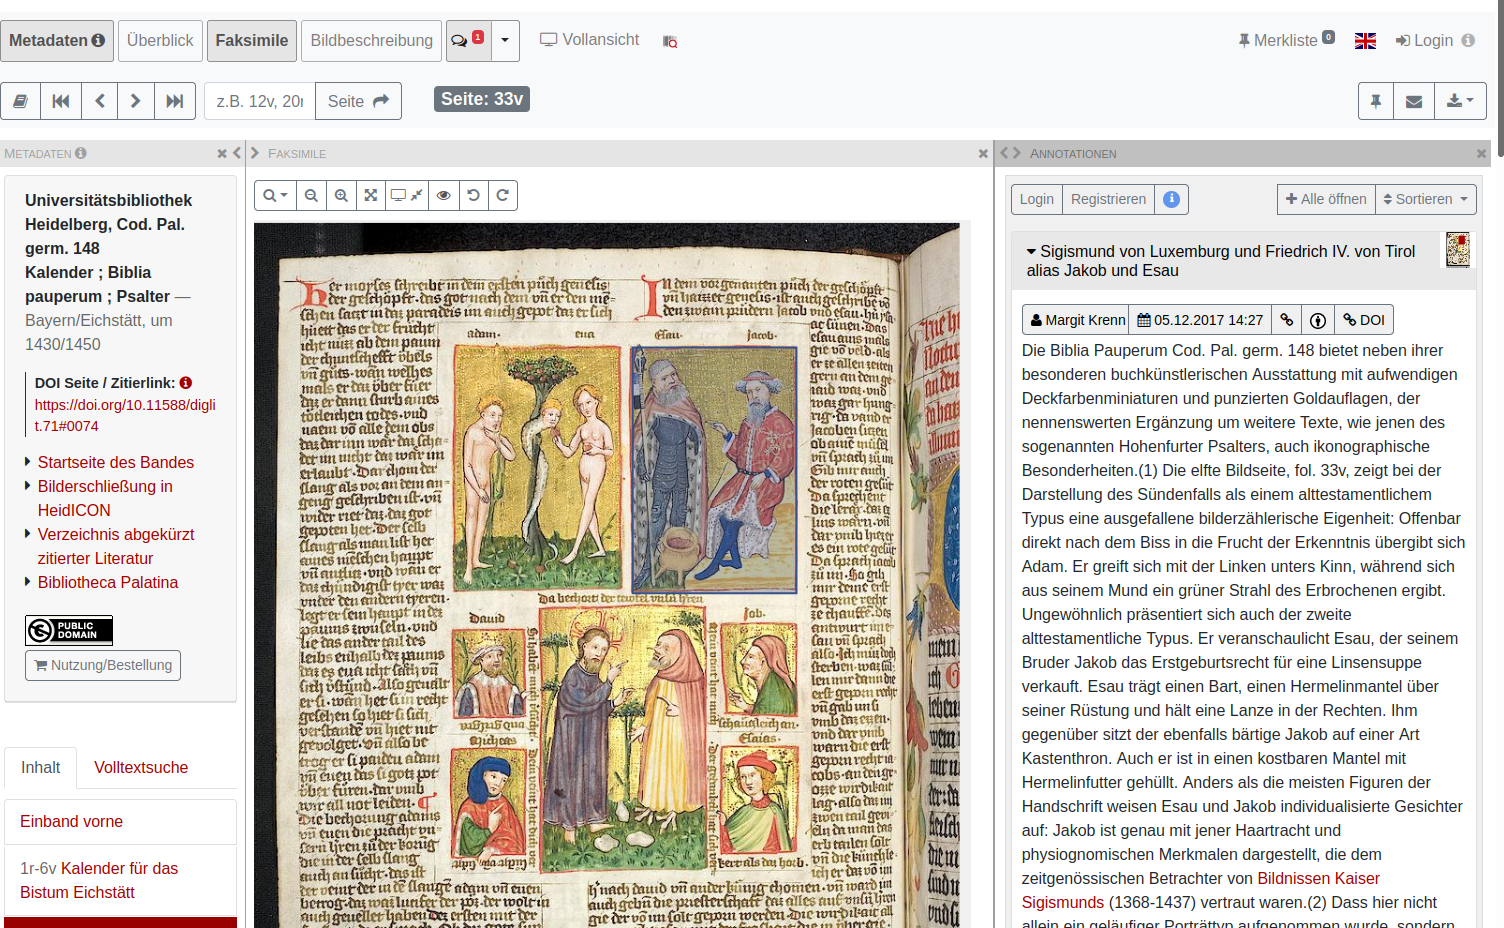The height and width of the screenshot is (928, 1504).
Task: Rotate the facsimile clockwise
Action: pos(503,195)
